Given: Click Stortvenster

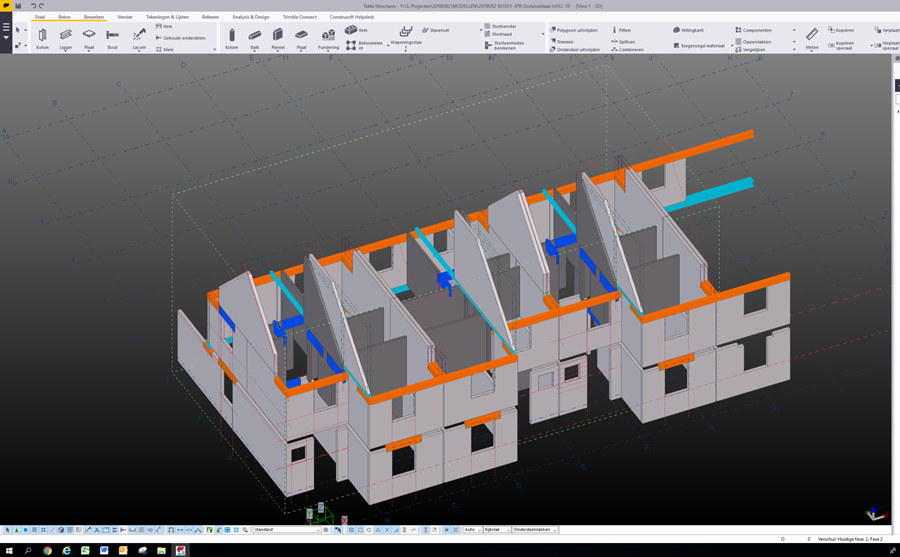Looking at the screenshot, I should point(501,26).
